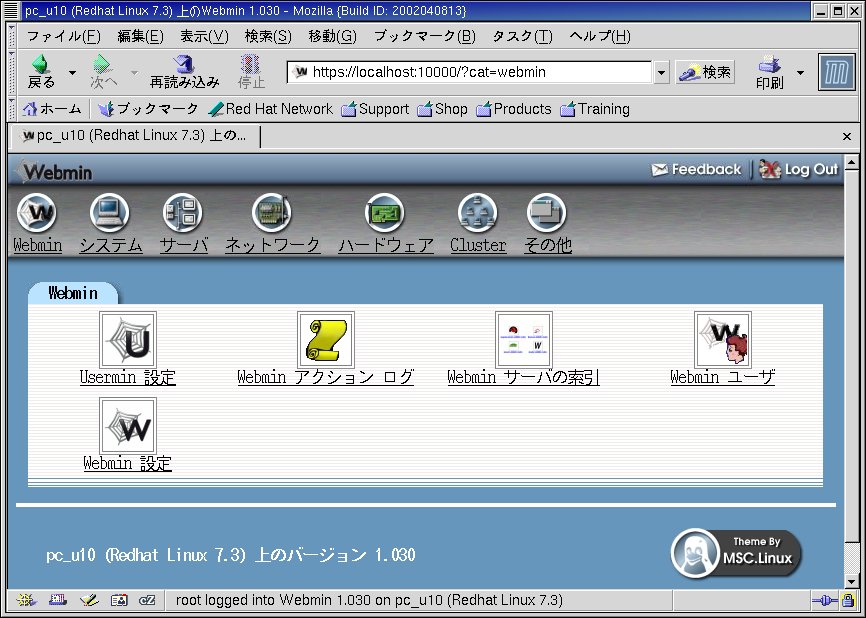Open the システム category icon

(110, 213)
